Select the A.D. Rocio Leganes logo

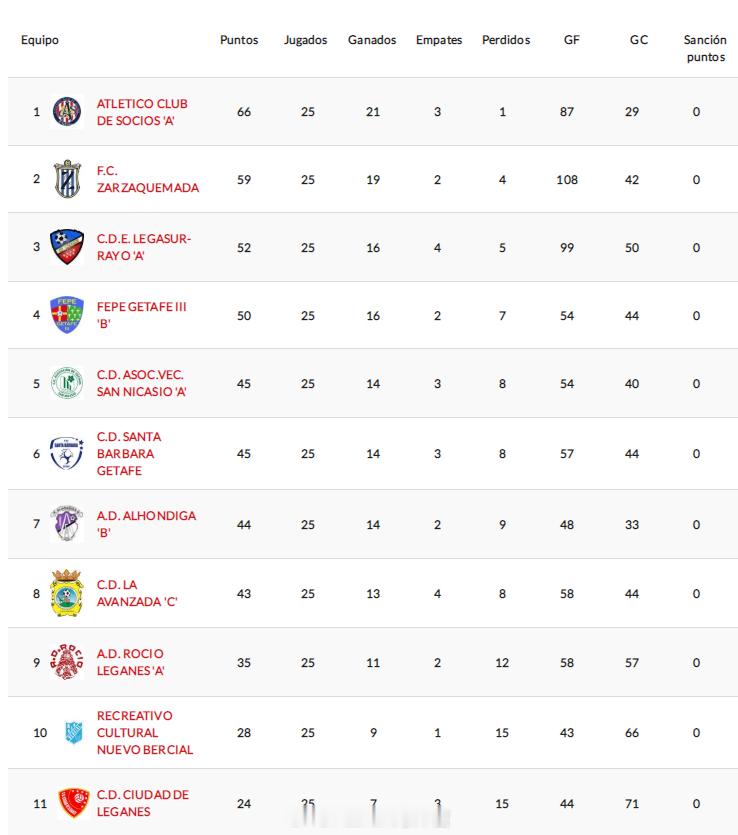(x=67, y=662)
